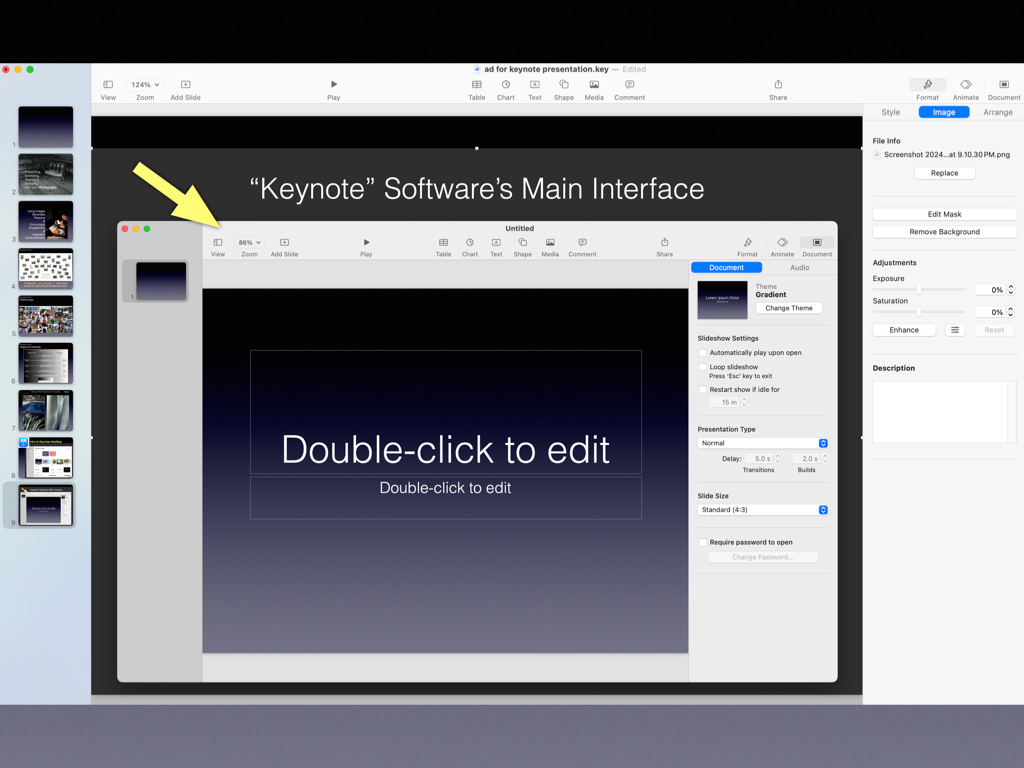Select slide 1 thumbnail in the outer navigator
This screenshot has height=768, width=1024.
46,127
